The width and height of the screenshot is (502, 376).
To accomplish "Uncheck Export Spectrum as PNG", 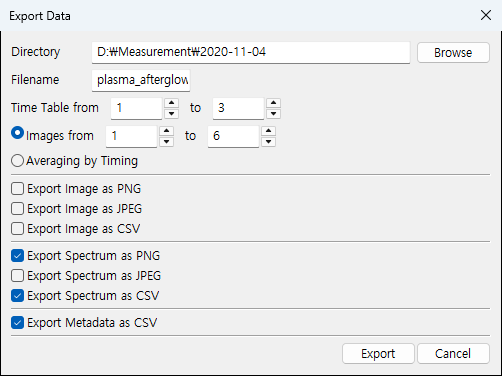I will (17, 256).
